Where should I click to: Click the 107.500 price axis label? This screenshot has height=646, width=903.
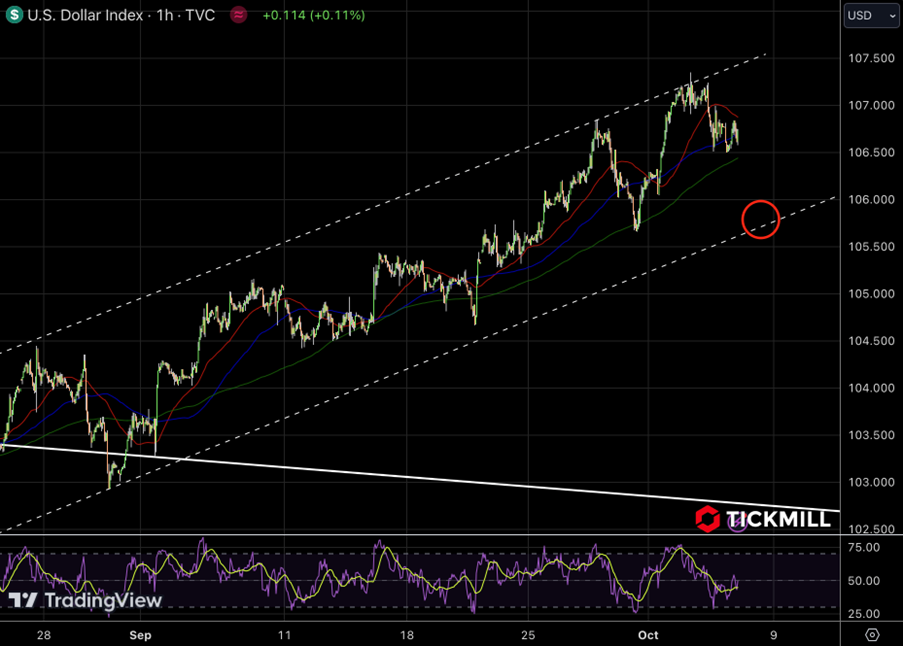[x=871, y=58]
